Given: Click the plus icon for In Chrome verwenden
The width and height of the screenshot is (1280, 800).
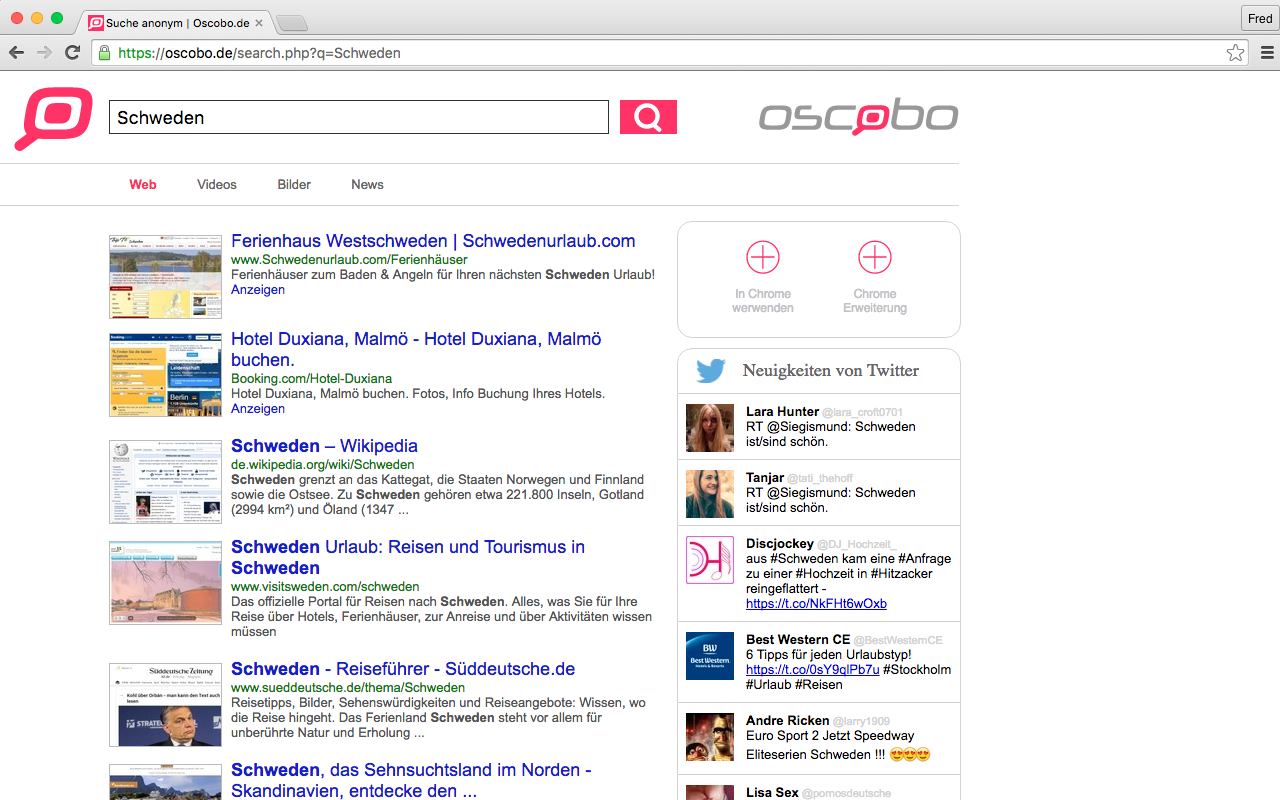Looking at the screenshot, I should pos(763,258).
